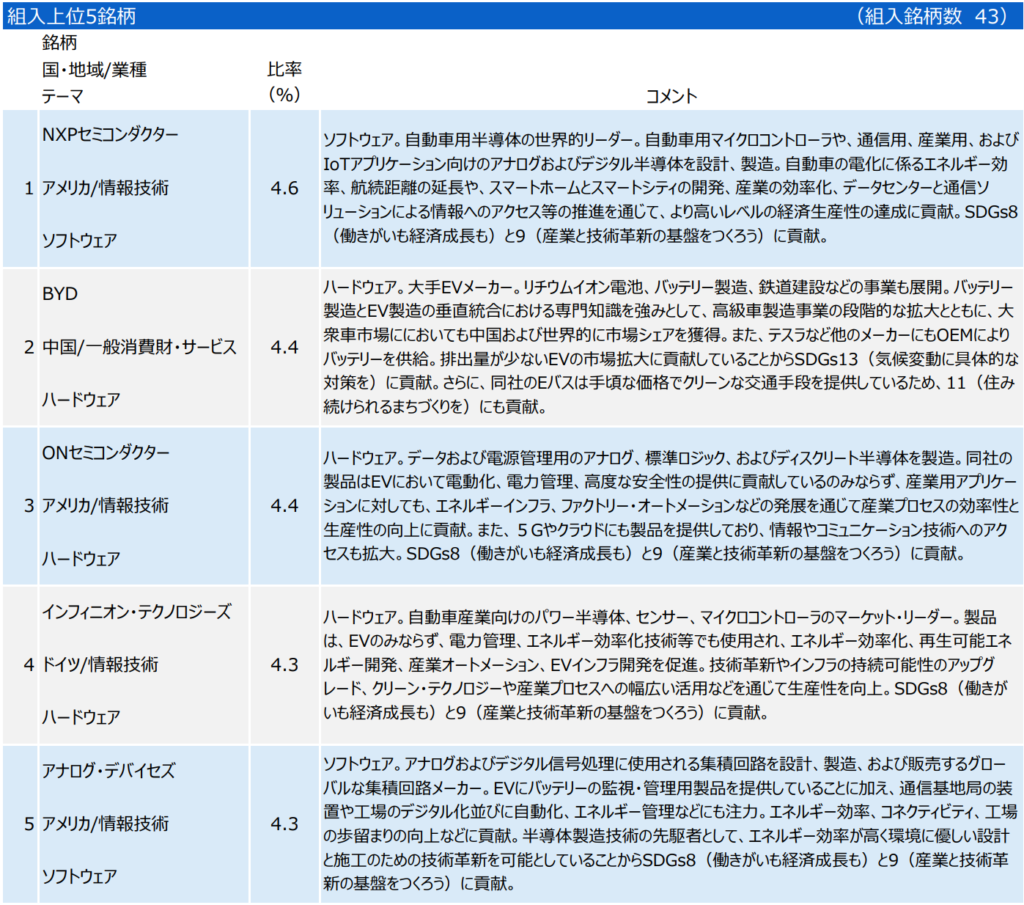This screenshot has width=1024, height=905.
Task: Select 中国/一般消費財・サービス sector cell
Action: click(139, 347)
